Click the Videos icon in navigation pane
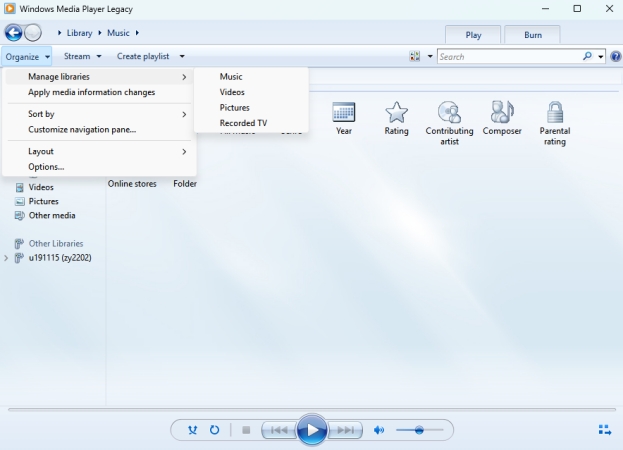Screen dimensions: 623x450 coord(19,187)
